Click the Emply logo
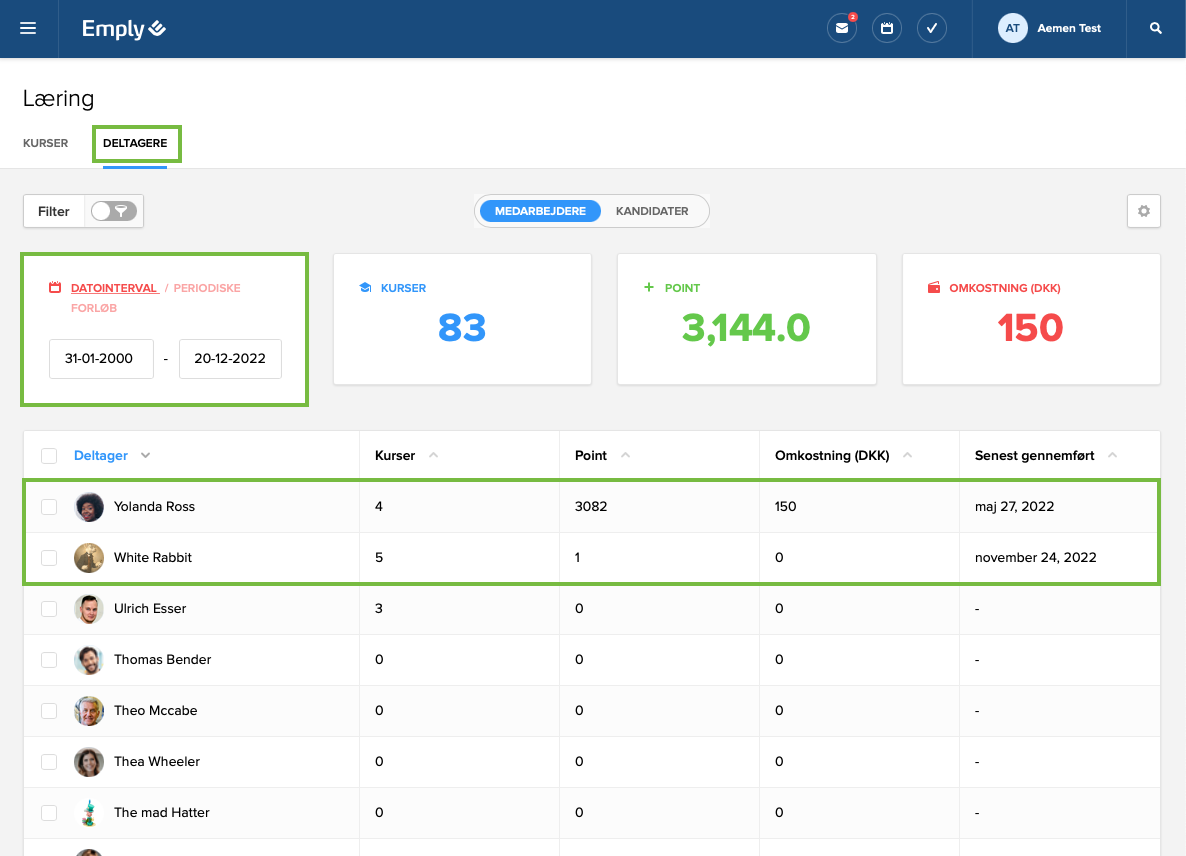 click(124, 29)
